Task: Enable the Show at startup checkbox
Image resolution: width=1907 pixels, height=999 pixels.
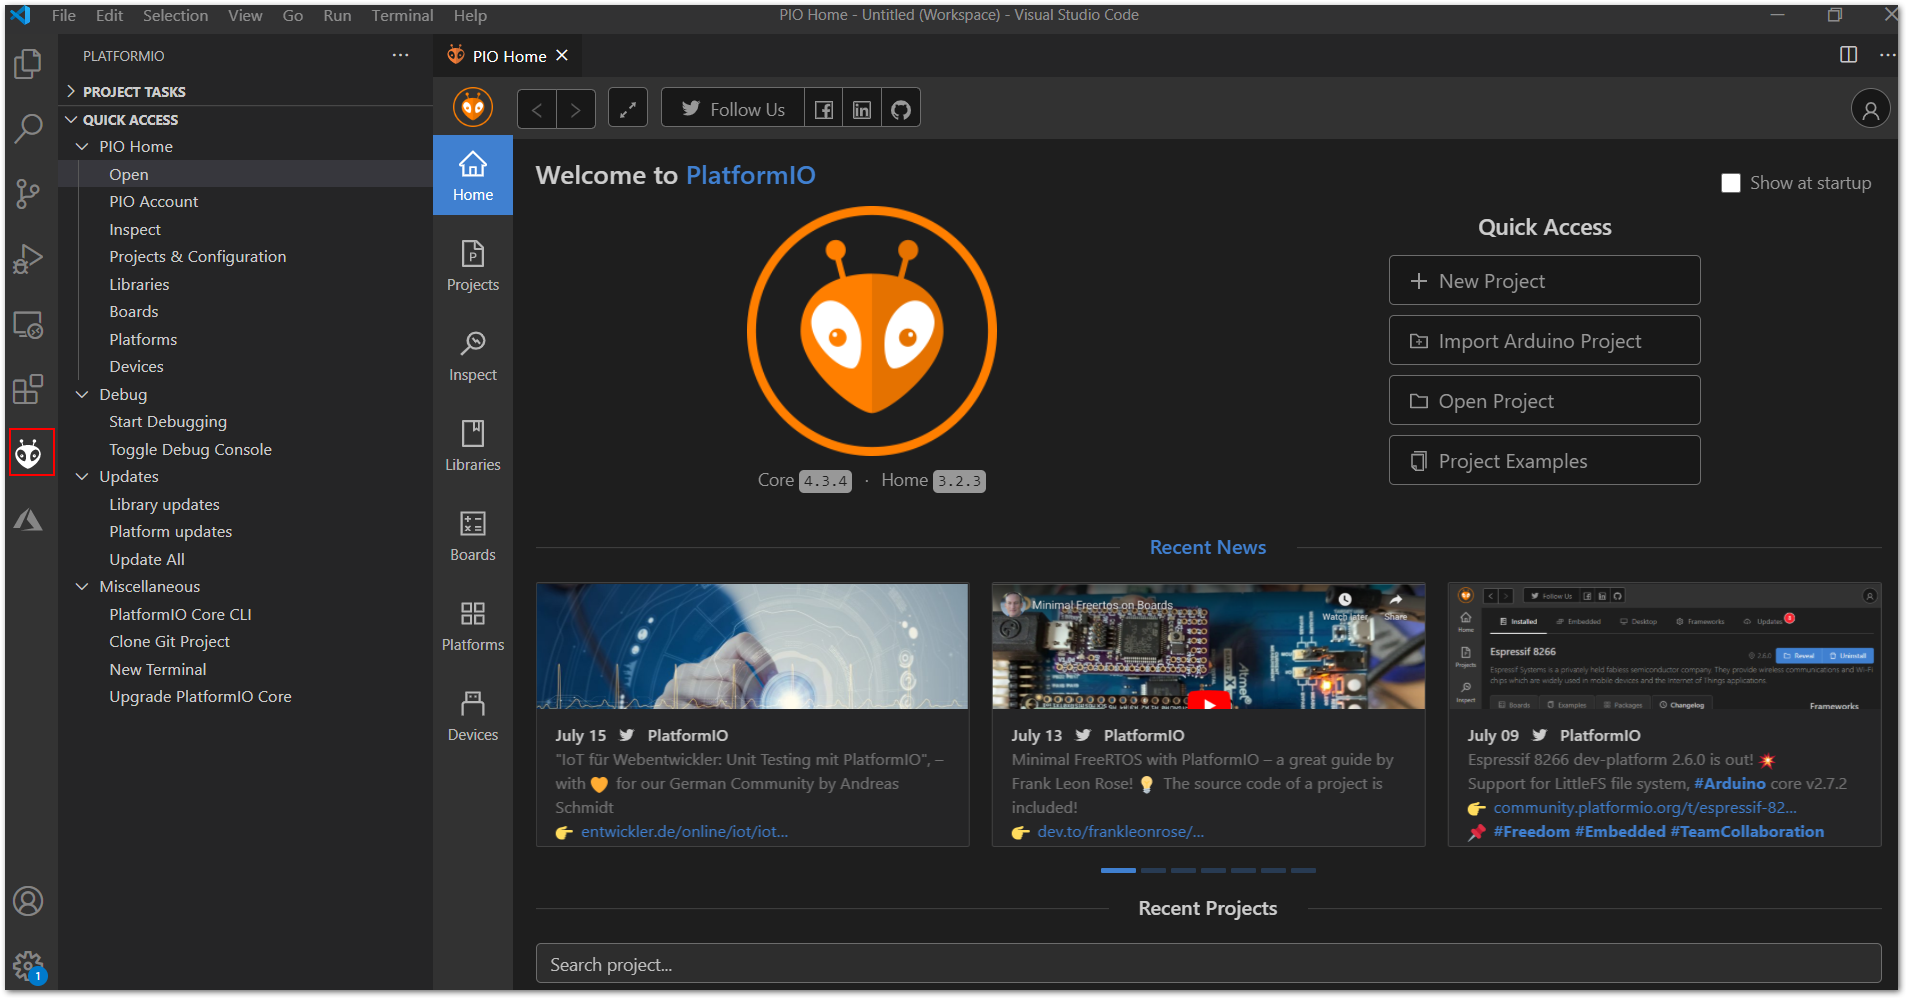Action: coord(1730,183)
